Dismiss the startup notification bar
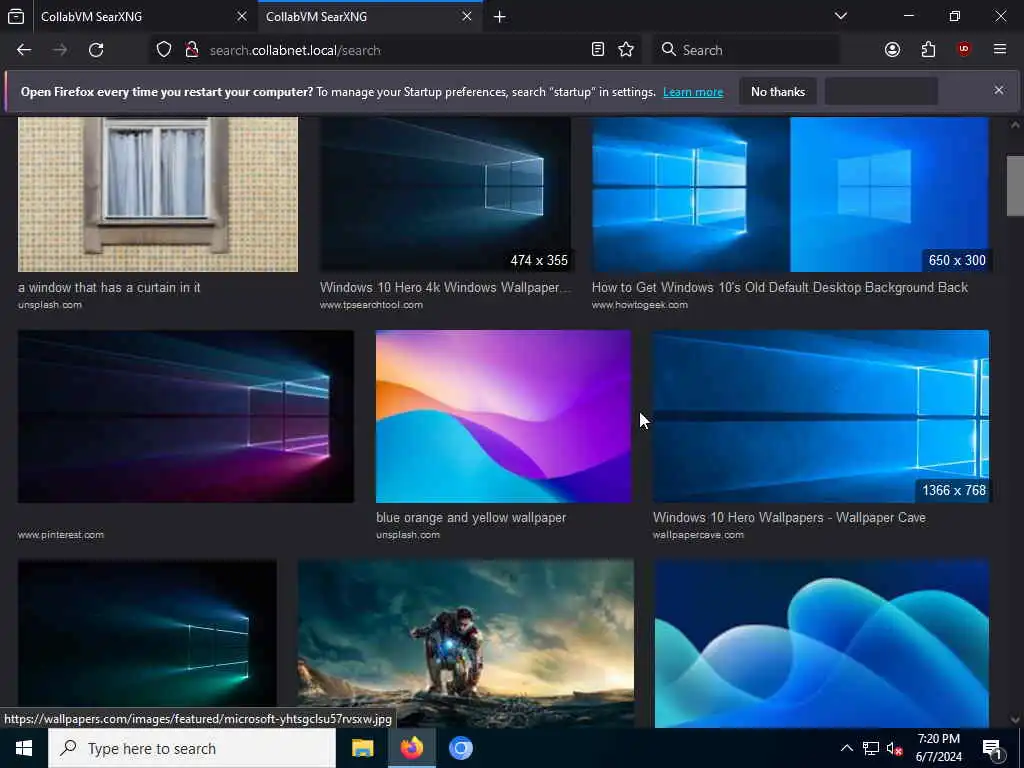 click(x=999, y=90)
